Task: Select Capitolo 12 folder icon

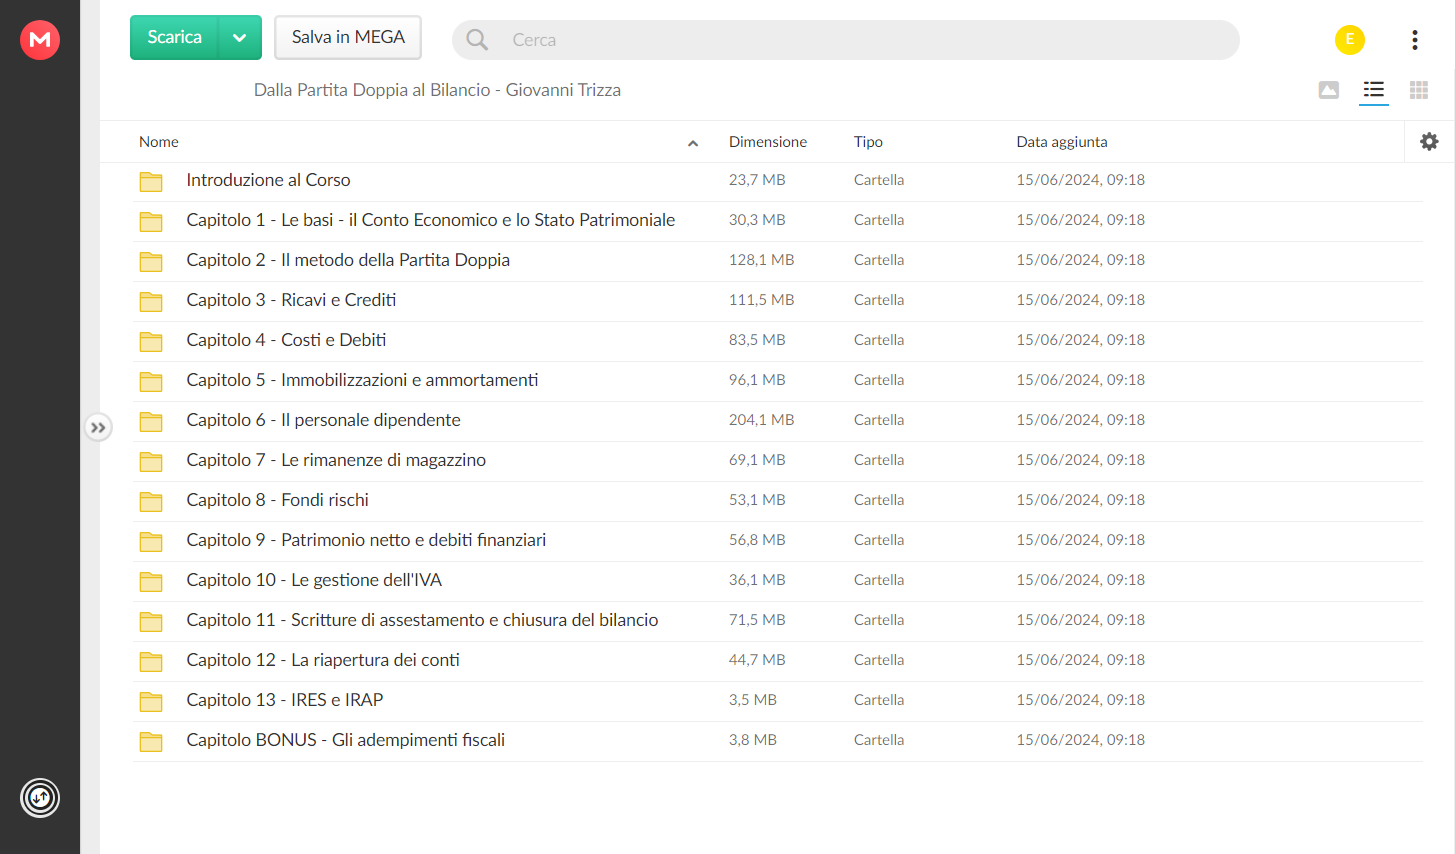Action: (x=151, y=661)
